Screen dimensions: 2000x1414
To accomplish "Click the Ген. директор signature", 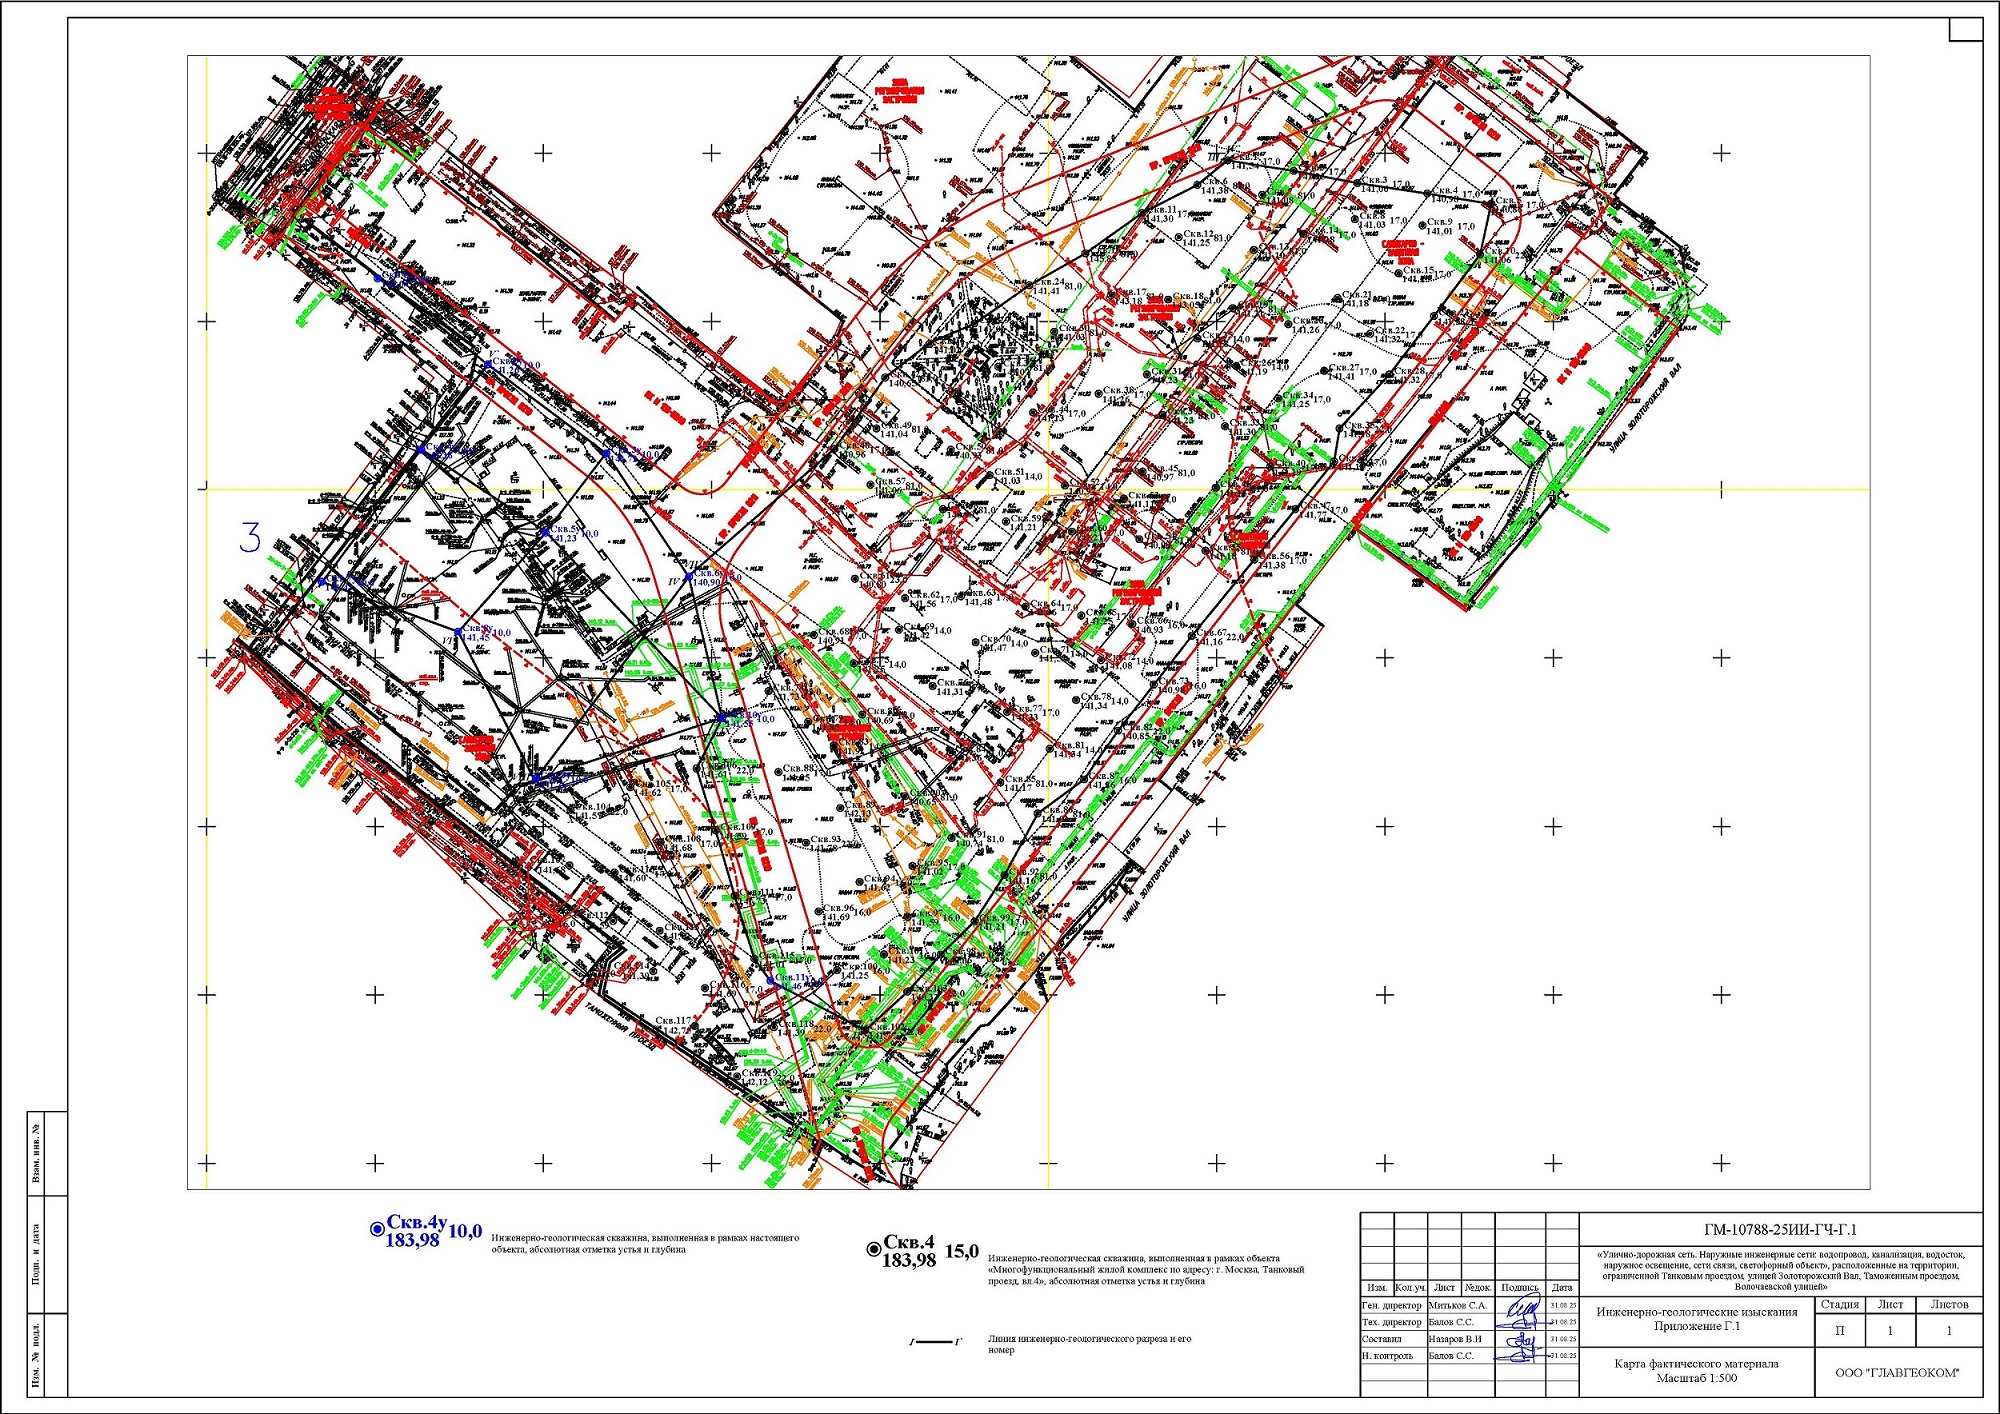I will click(x=1522, y=1306).
